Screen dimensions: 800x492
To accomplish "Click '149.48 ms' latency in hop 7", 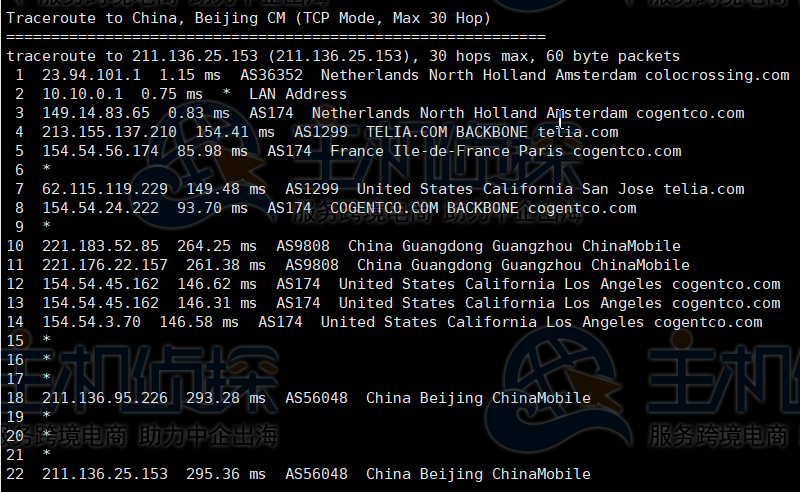I will [x=226, y=189].
